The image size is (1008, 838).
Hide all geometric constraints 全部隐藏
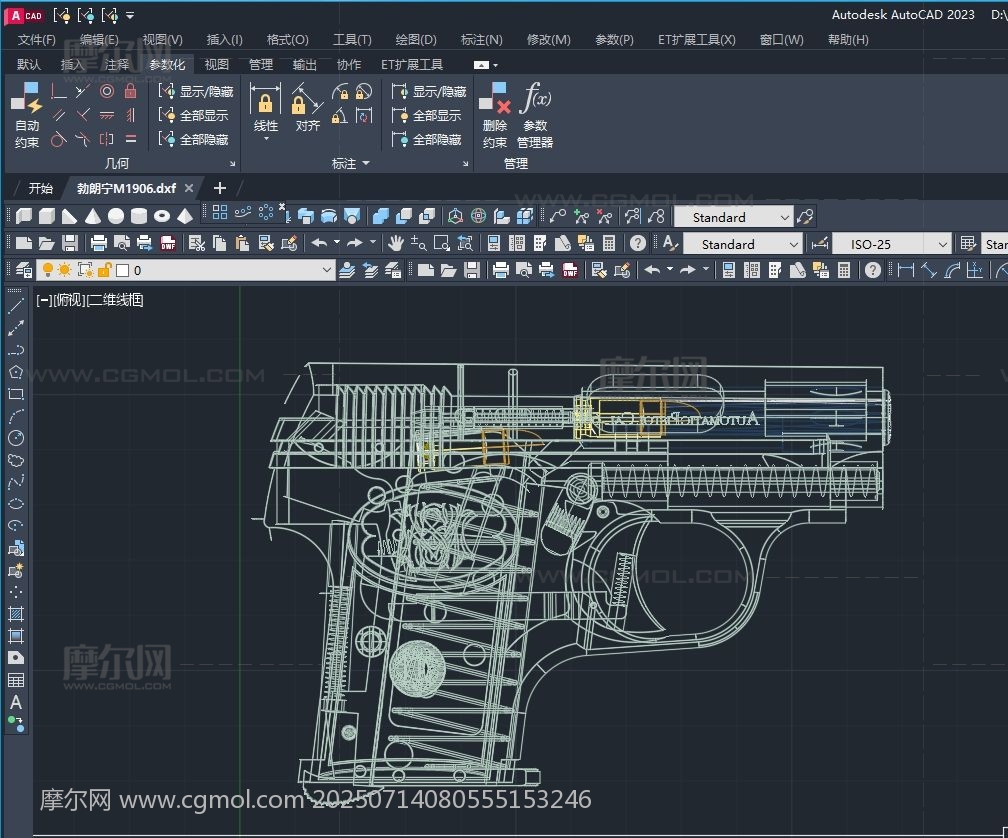pos(193,139)
